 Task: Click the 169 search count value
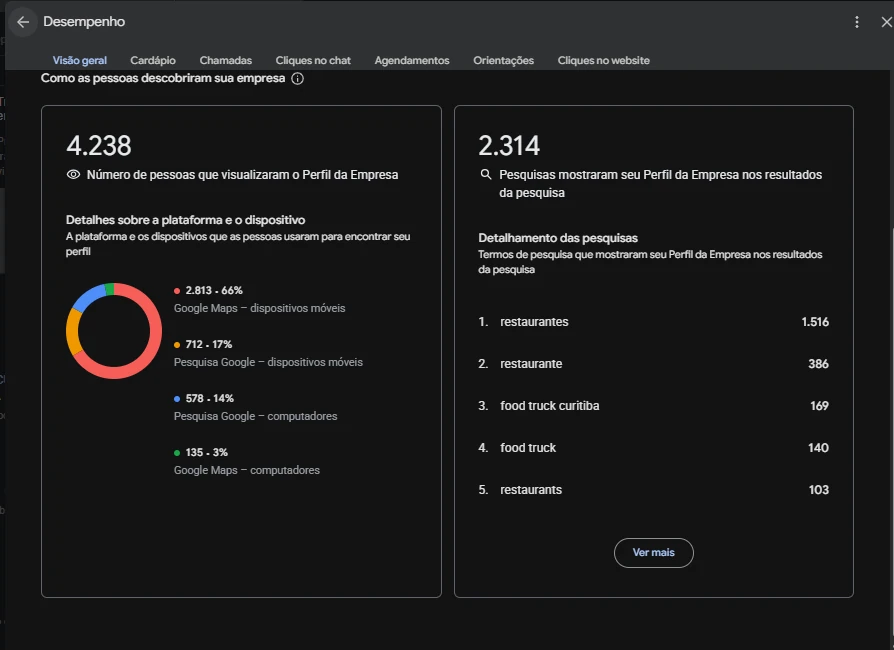click(x=819, y=406)
